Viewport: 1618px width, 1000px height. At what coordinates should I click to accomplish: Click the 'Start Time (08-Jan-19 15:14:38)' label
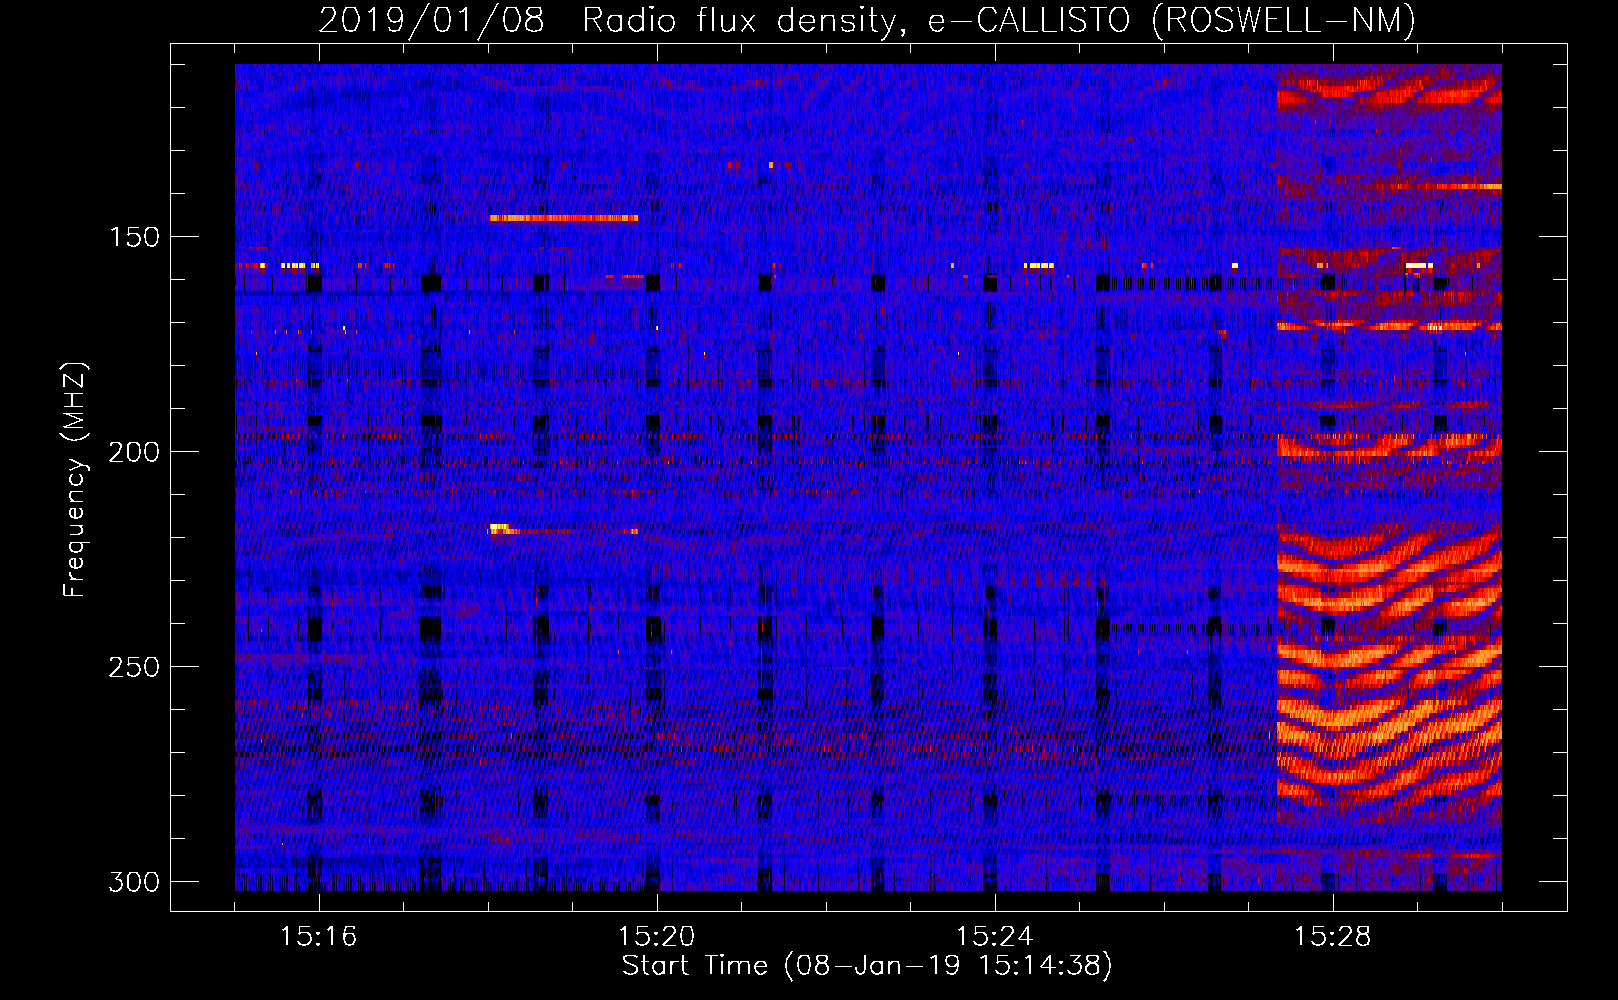[867, 966]
